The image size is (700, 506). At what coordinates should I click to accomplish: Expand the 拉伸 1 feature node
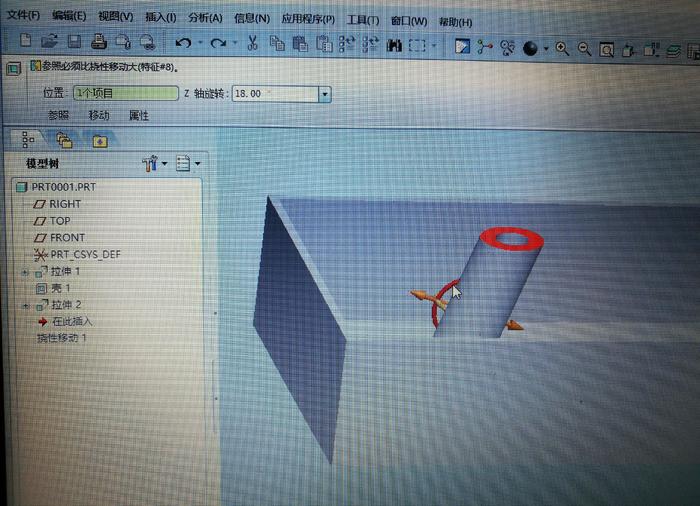pos(25,272)
